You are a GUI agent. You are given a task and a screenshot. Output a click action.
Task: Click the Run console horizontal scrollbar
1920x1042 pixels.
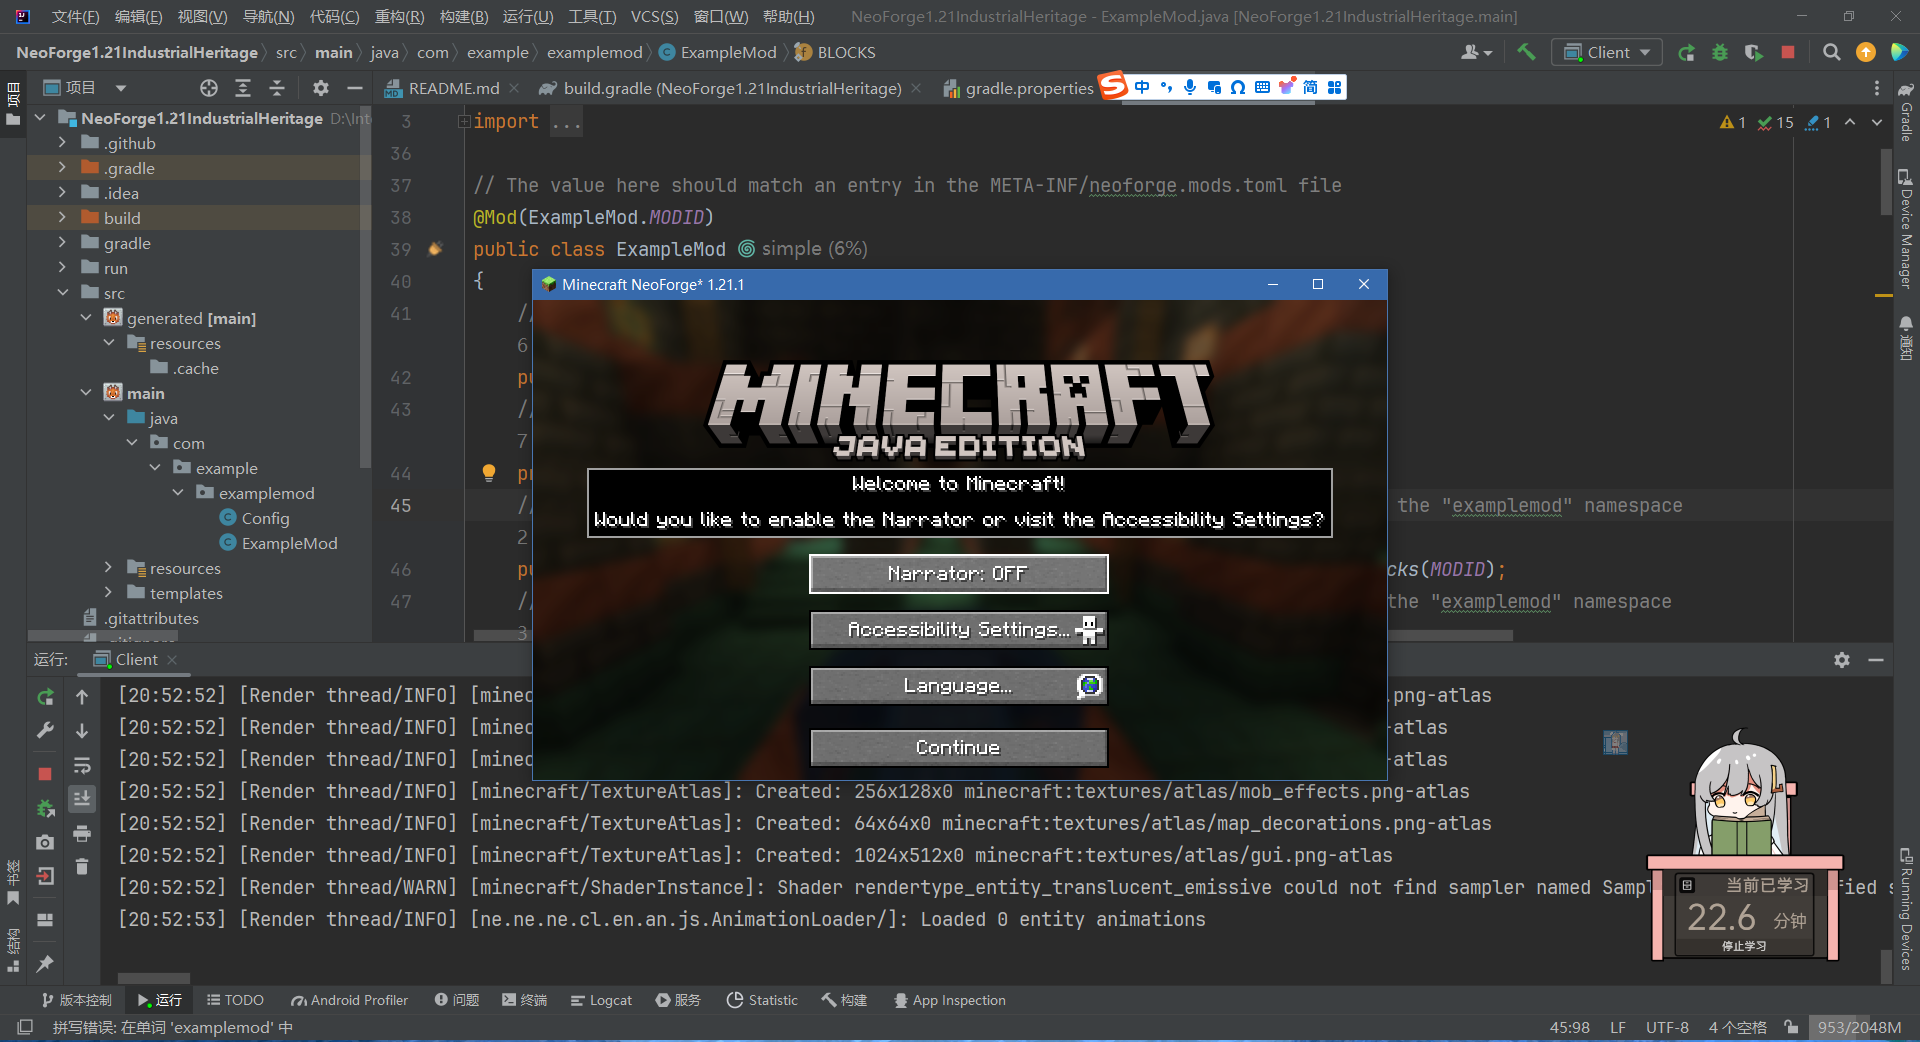pos(154,978)
